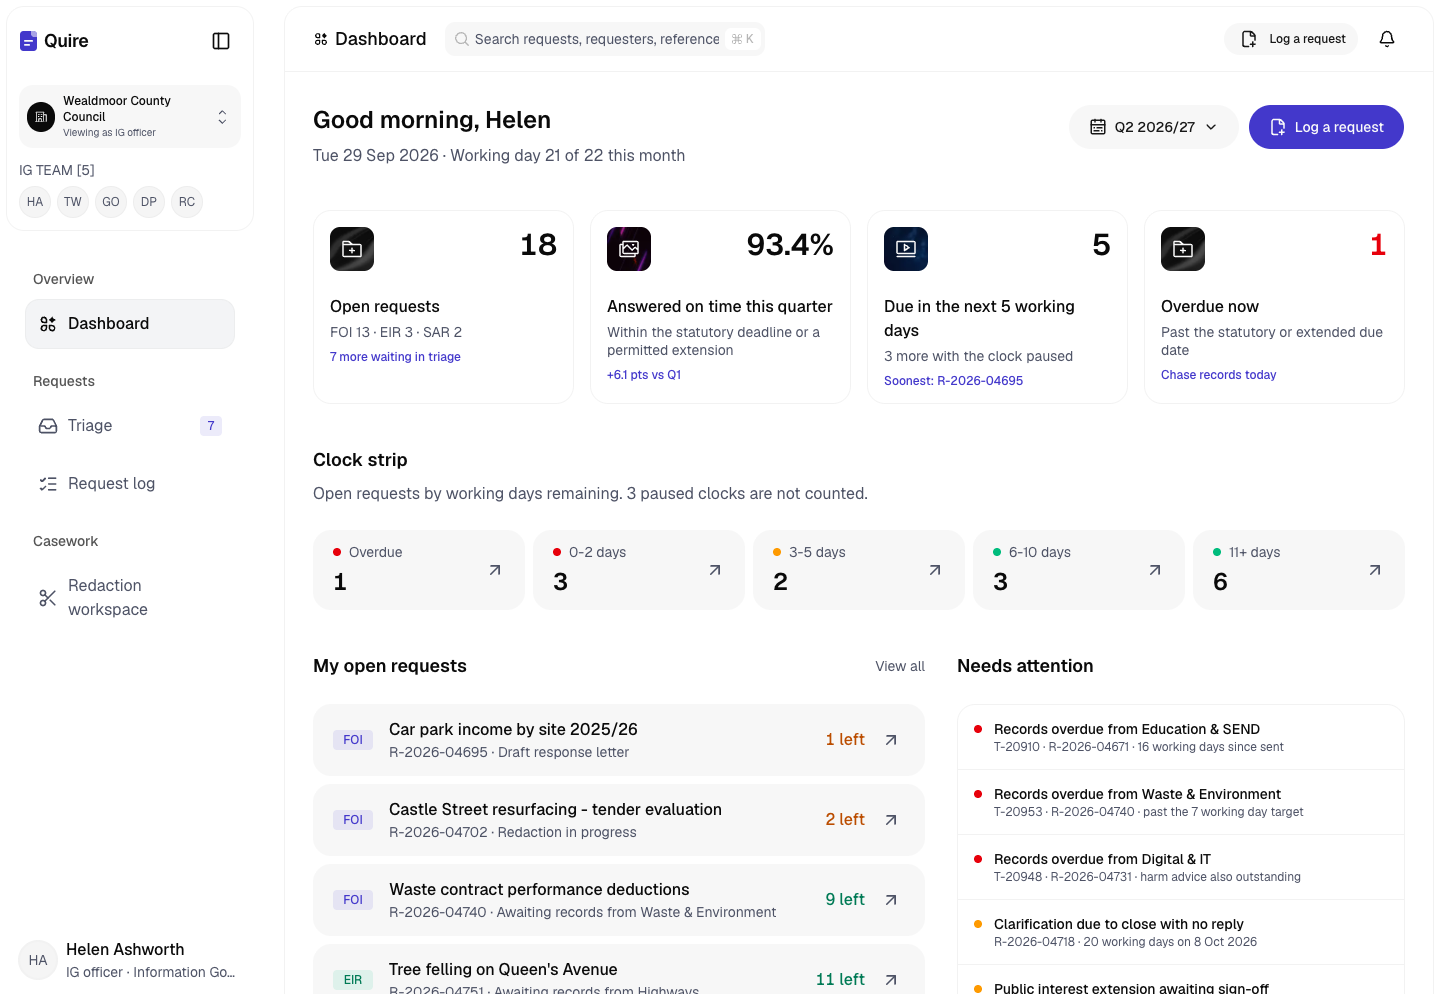Screen dimensions: 1440x1000
Task: Open the 11+ days clock strip arrow
Action: click(1375, 570)
